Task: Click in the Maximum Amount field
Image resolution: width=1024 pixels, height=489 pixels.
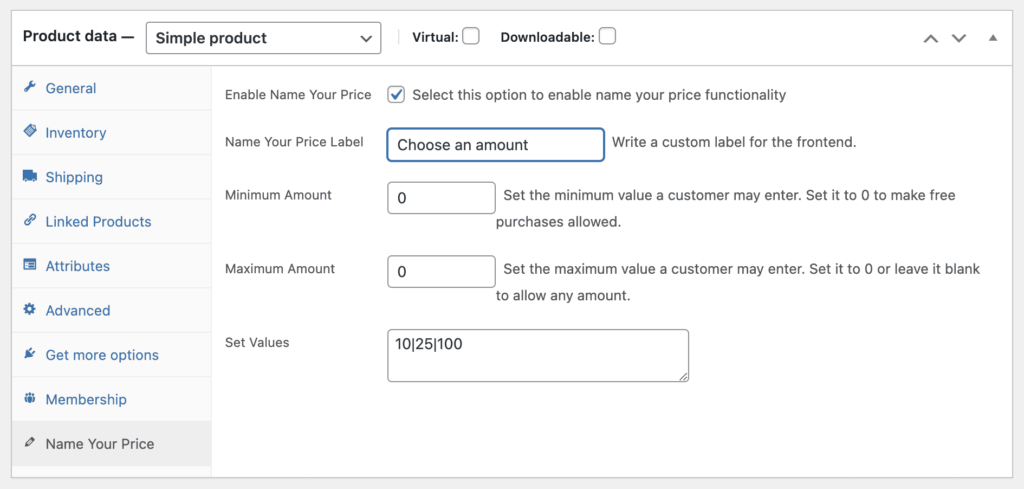Action: 441,272
